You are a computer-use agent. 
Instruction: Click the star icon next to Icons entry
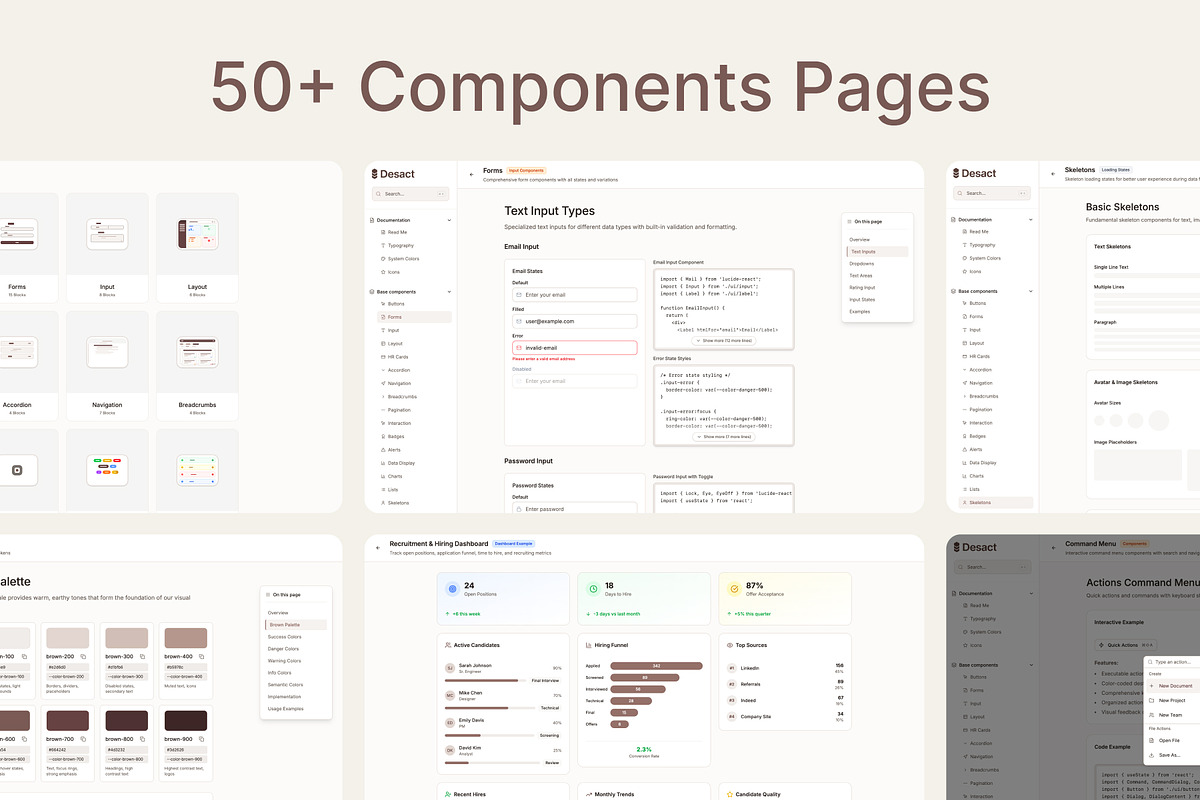382,272
